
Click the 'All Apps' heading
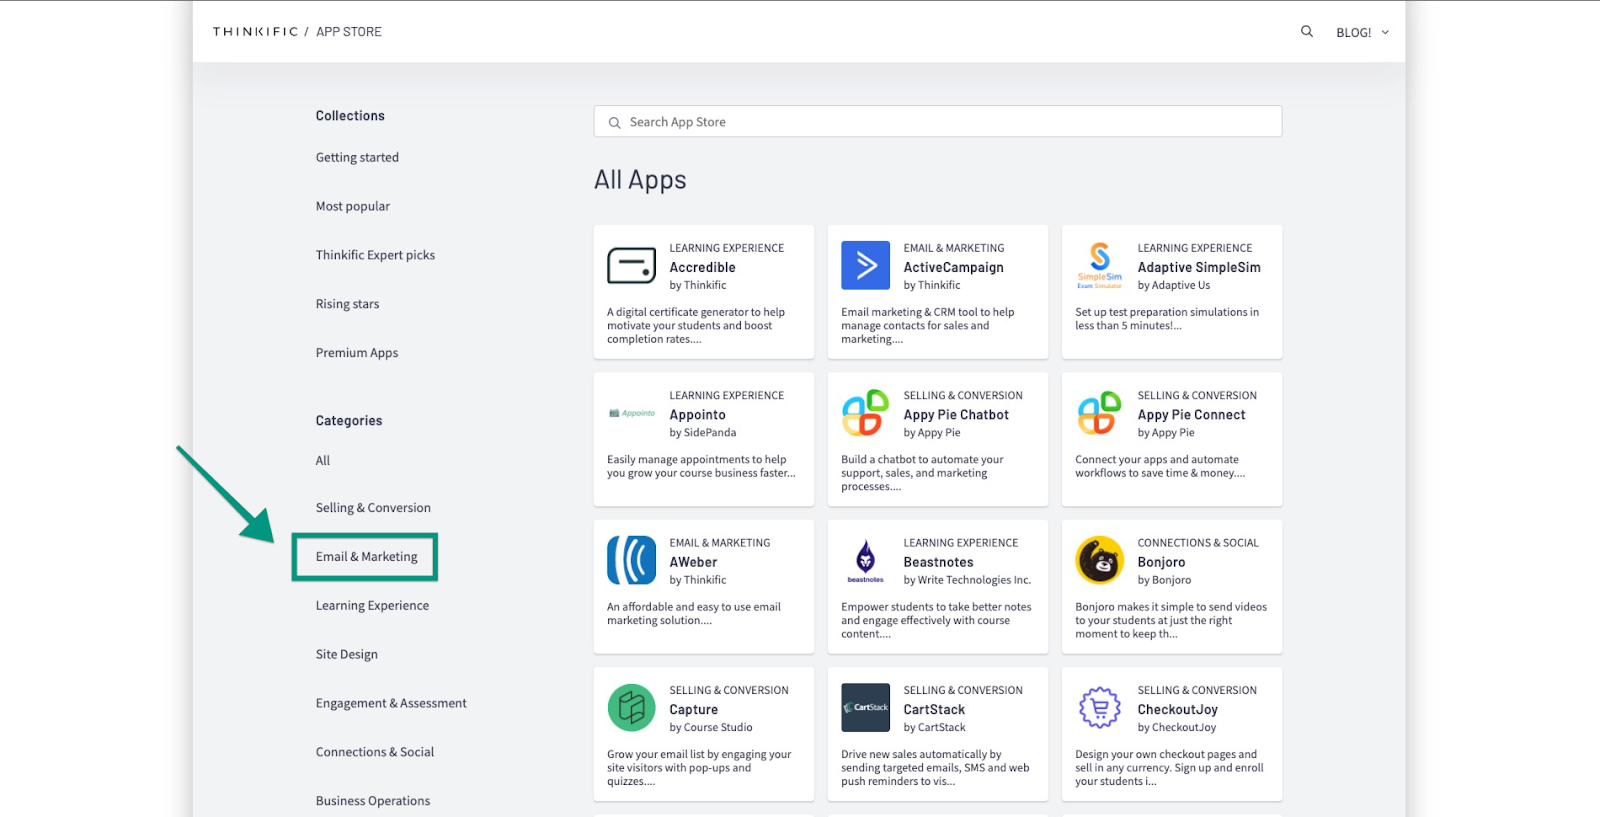click(x=640, y=180)
